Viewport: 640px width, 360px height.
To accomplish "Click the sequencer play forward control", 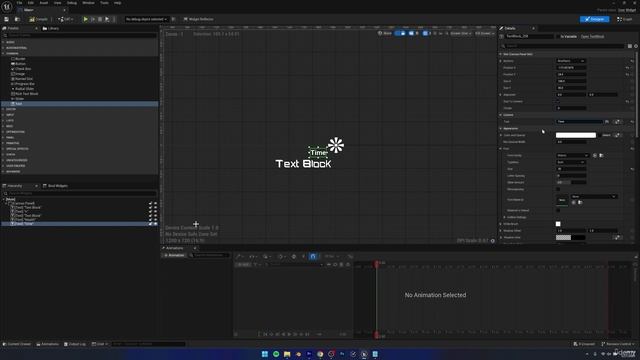I will [x=290, y=334].
